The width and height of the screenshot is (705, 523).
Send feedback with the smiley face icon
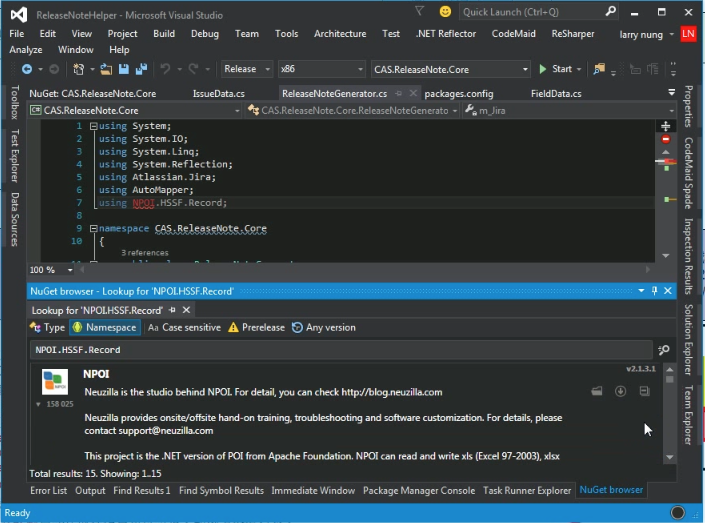[445, 12]
